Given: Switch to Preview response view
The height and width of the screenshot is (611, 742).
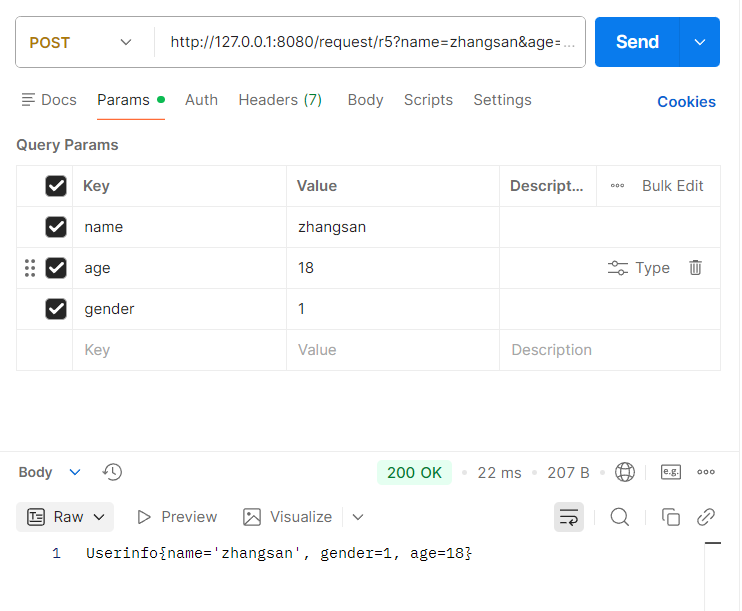Looking at the screenshot, I should (x=177, y=517).
